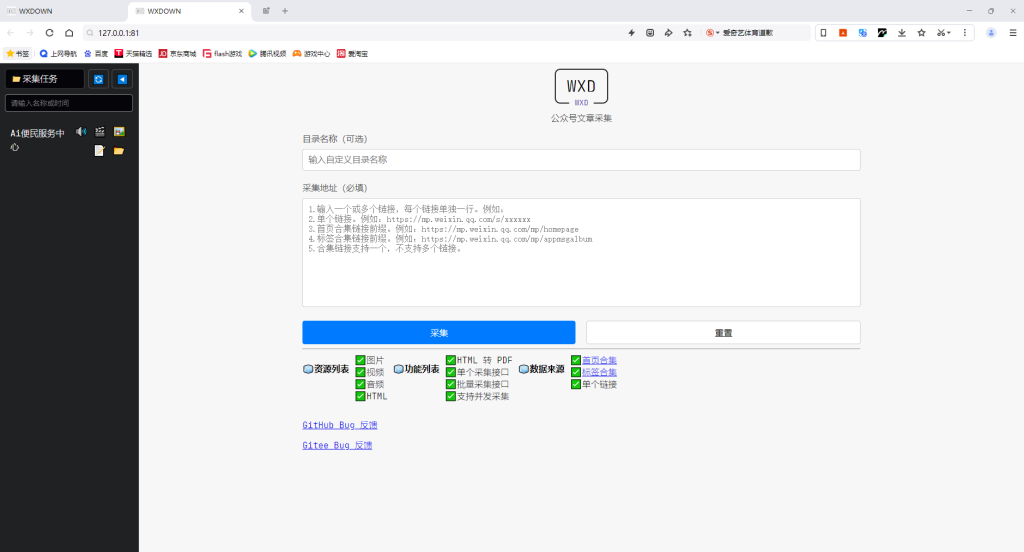The width and height of the screenshot is (1024, 552).
Task: Open the 京东商城 bookmark
Action: tap(178, 54)
